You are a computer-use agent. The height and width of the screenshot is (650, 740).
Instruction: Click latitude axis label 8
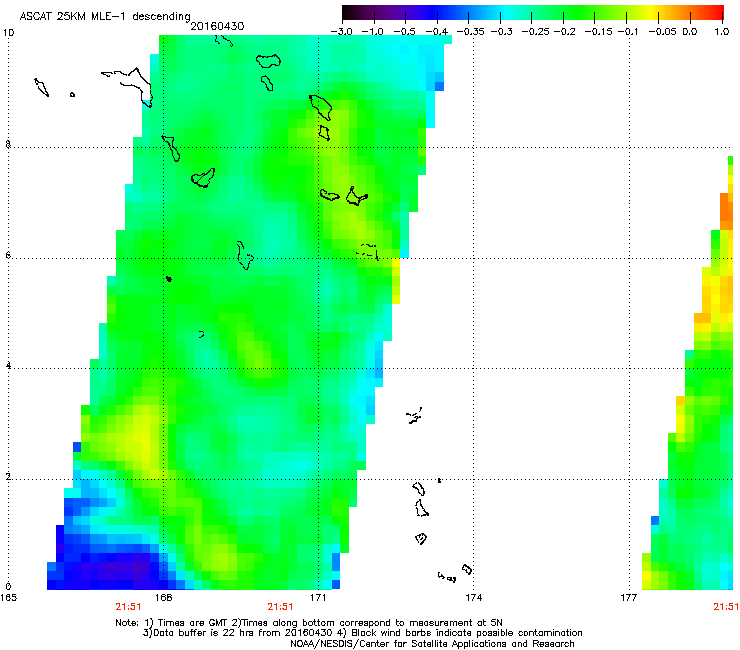pyautogui.click(x=8, y=144)
